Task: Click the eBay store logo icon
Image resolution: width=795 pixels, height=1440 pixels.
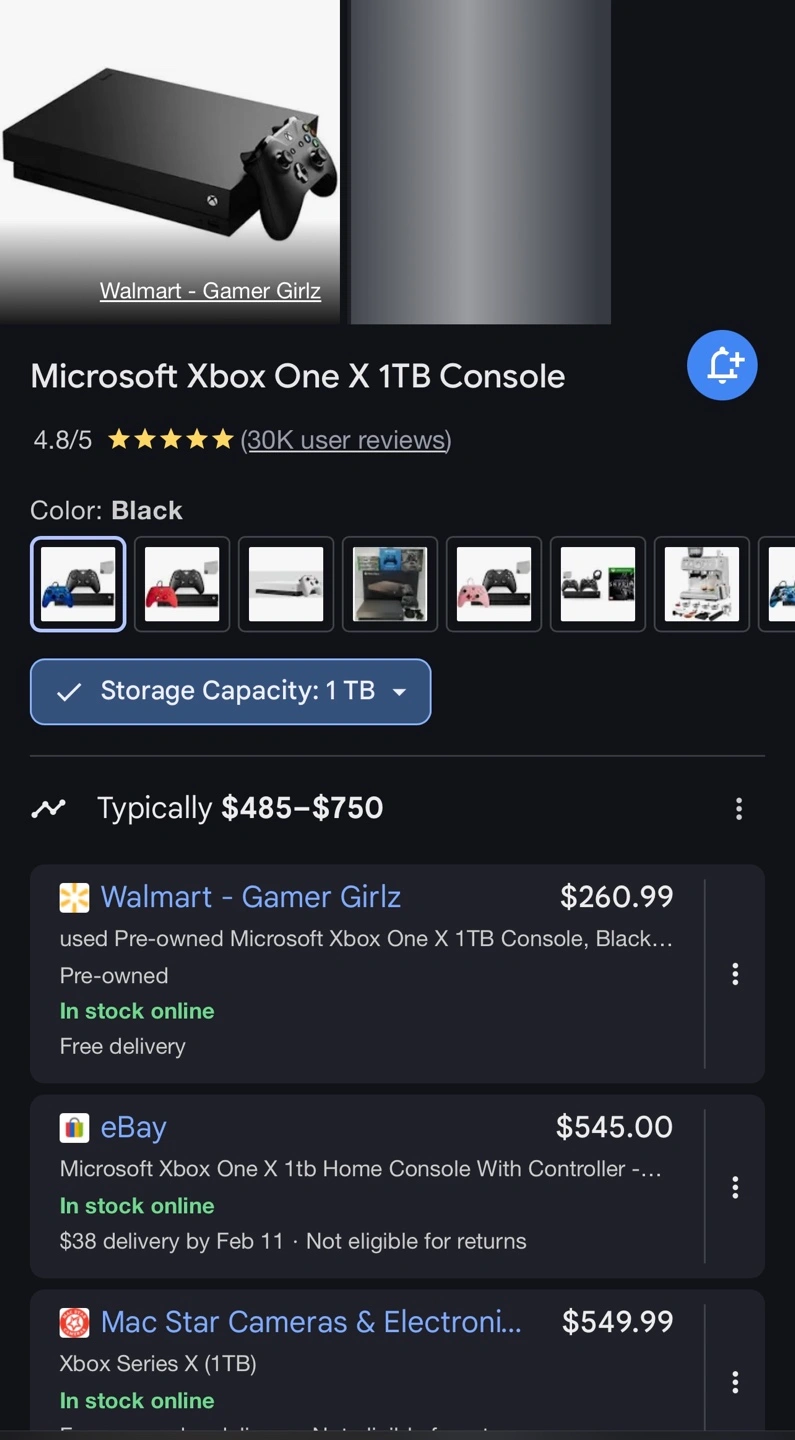Action: tap(74, 1128)
